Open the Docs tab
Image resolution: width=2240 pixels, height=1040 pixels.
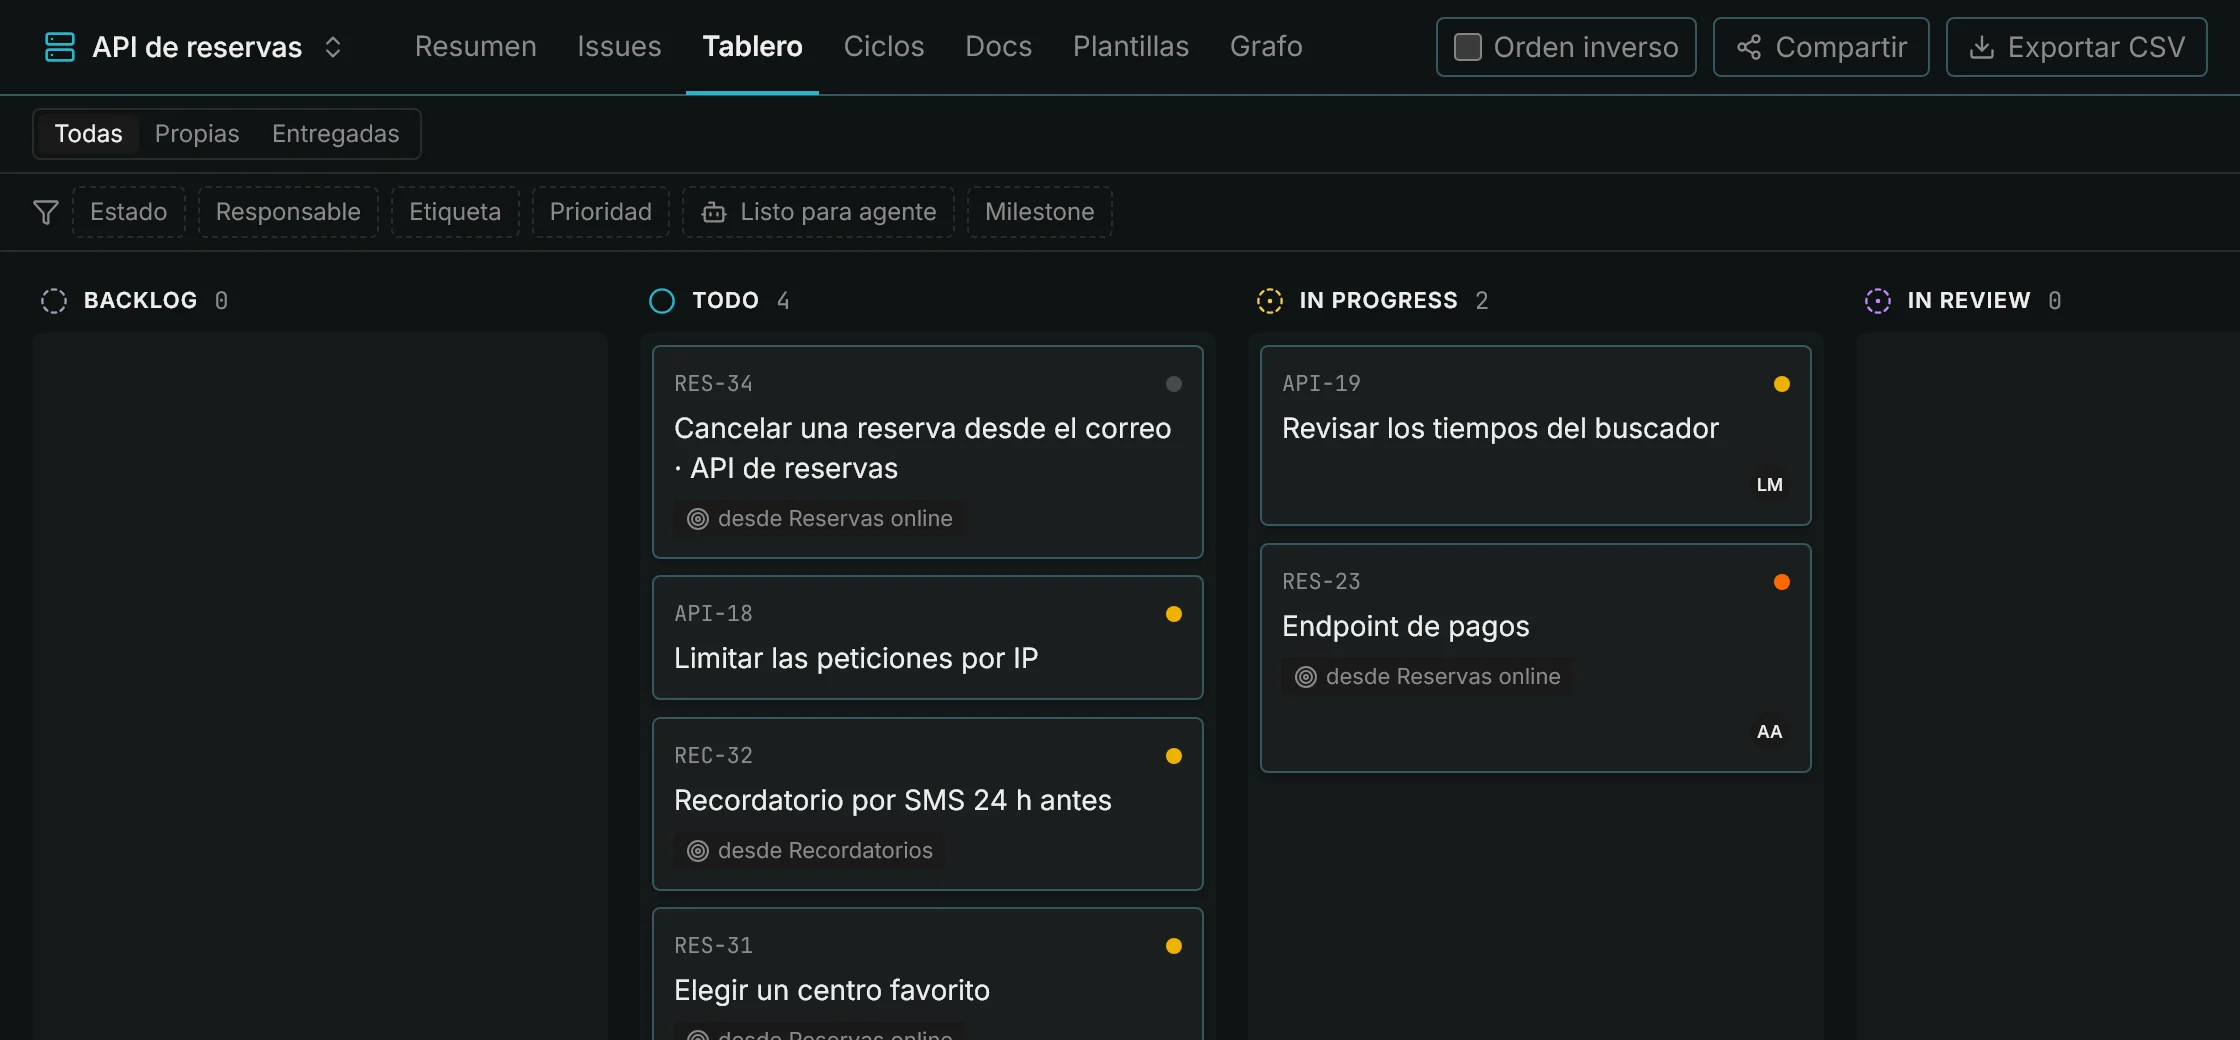(x=998, y=47)
